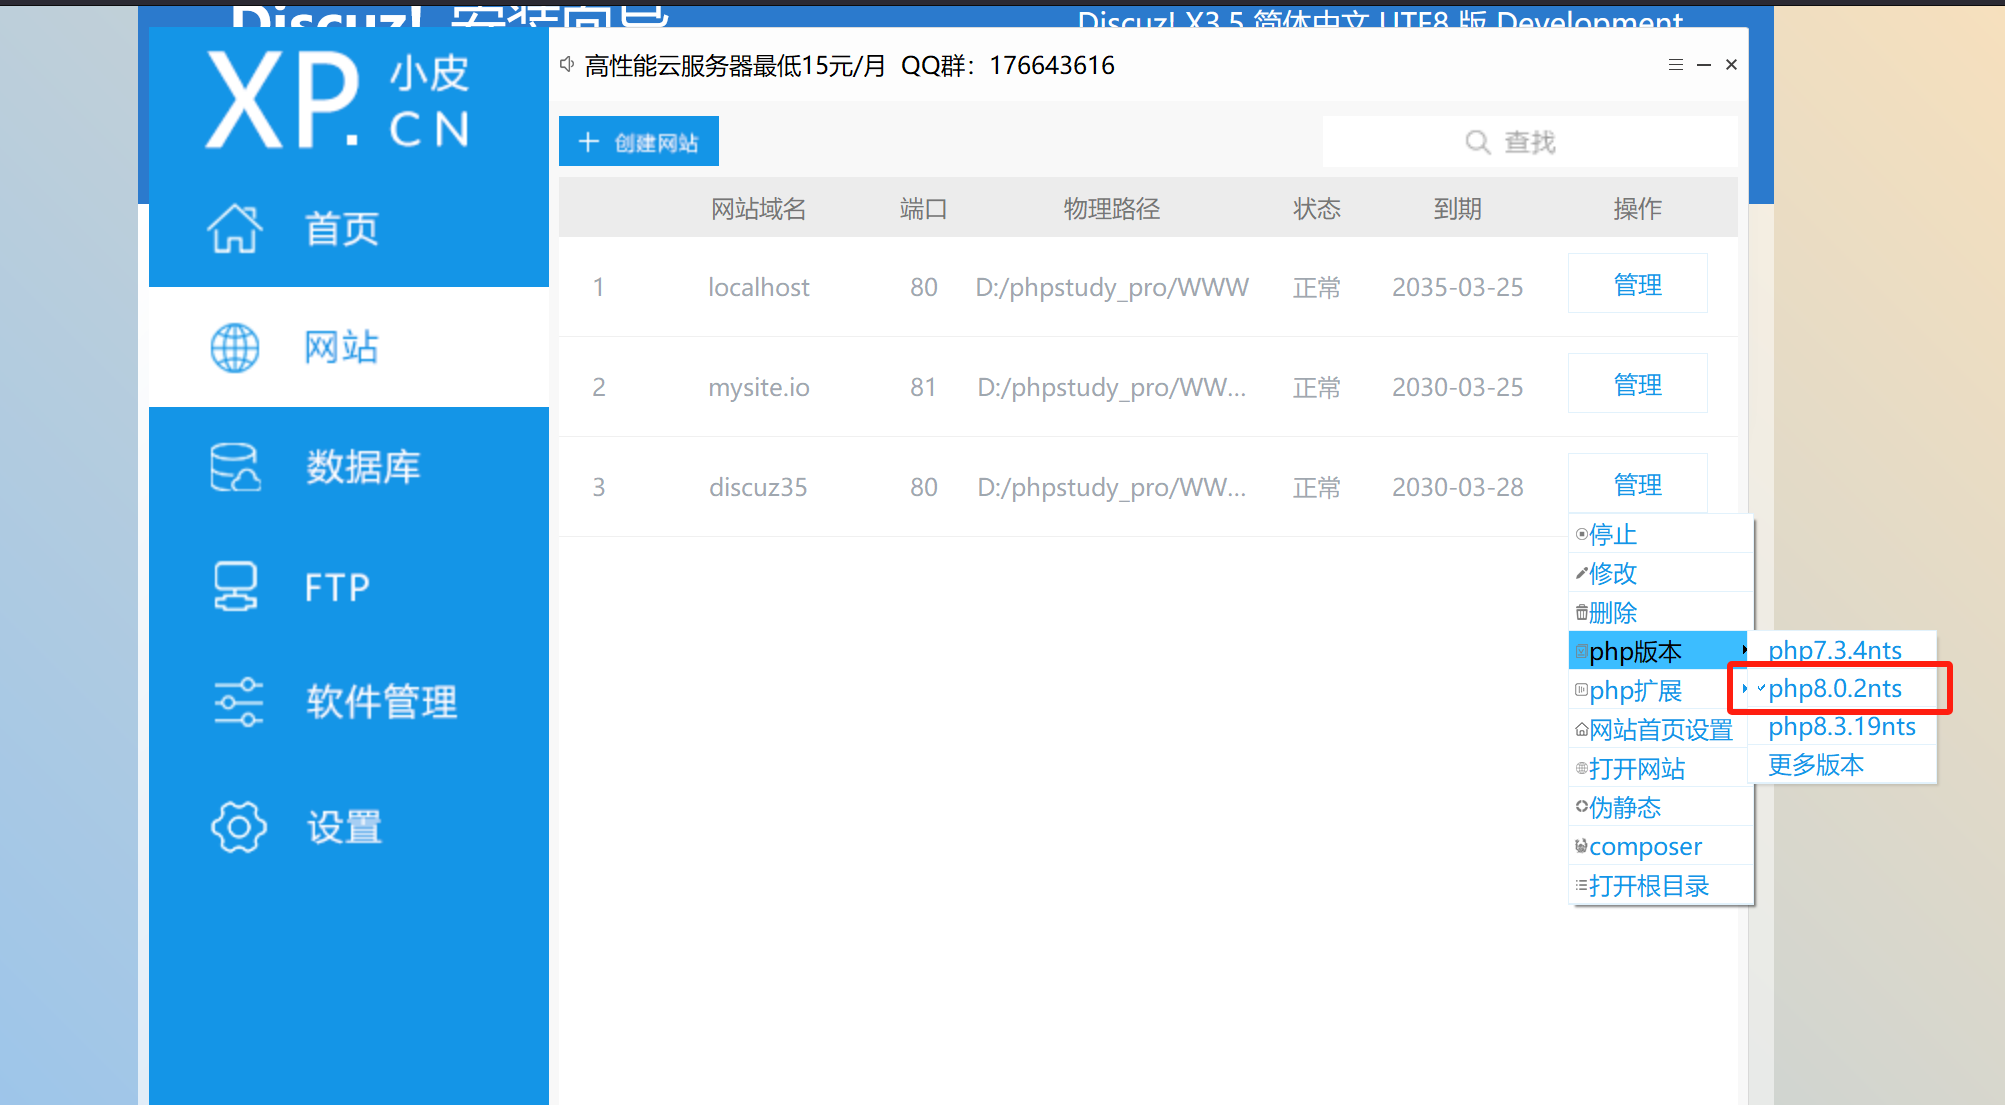Click the mysite.io domain cell
This screenshot has height=1105, width=2005.
click(759, 388)
